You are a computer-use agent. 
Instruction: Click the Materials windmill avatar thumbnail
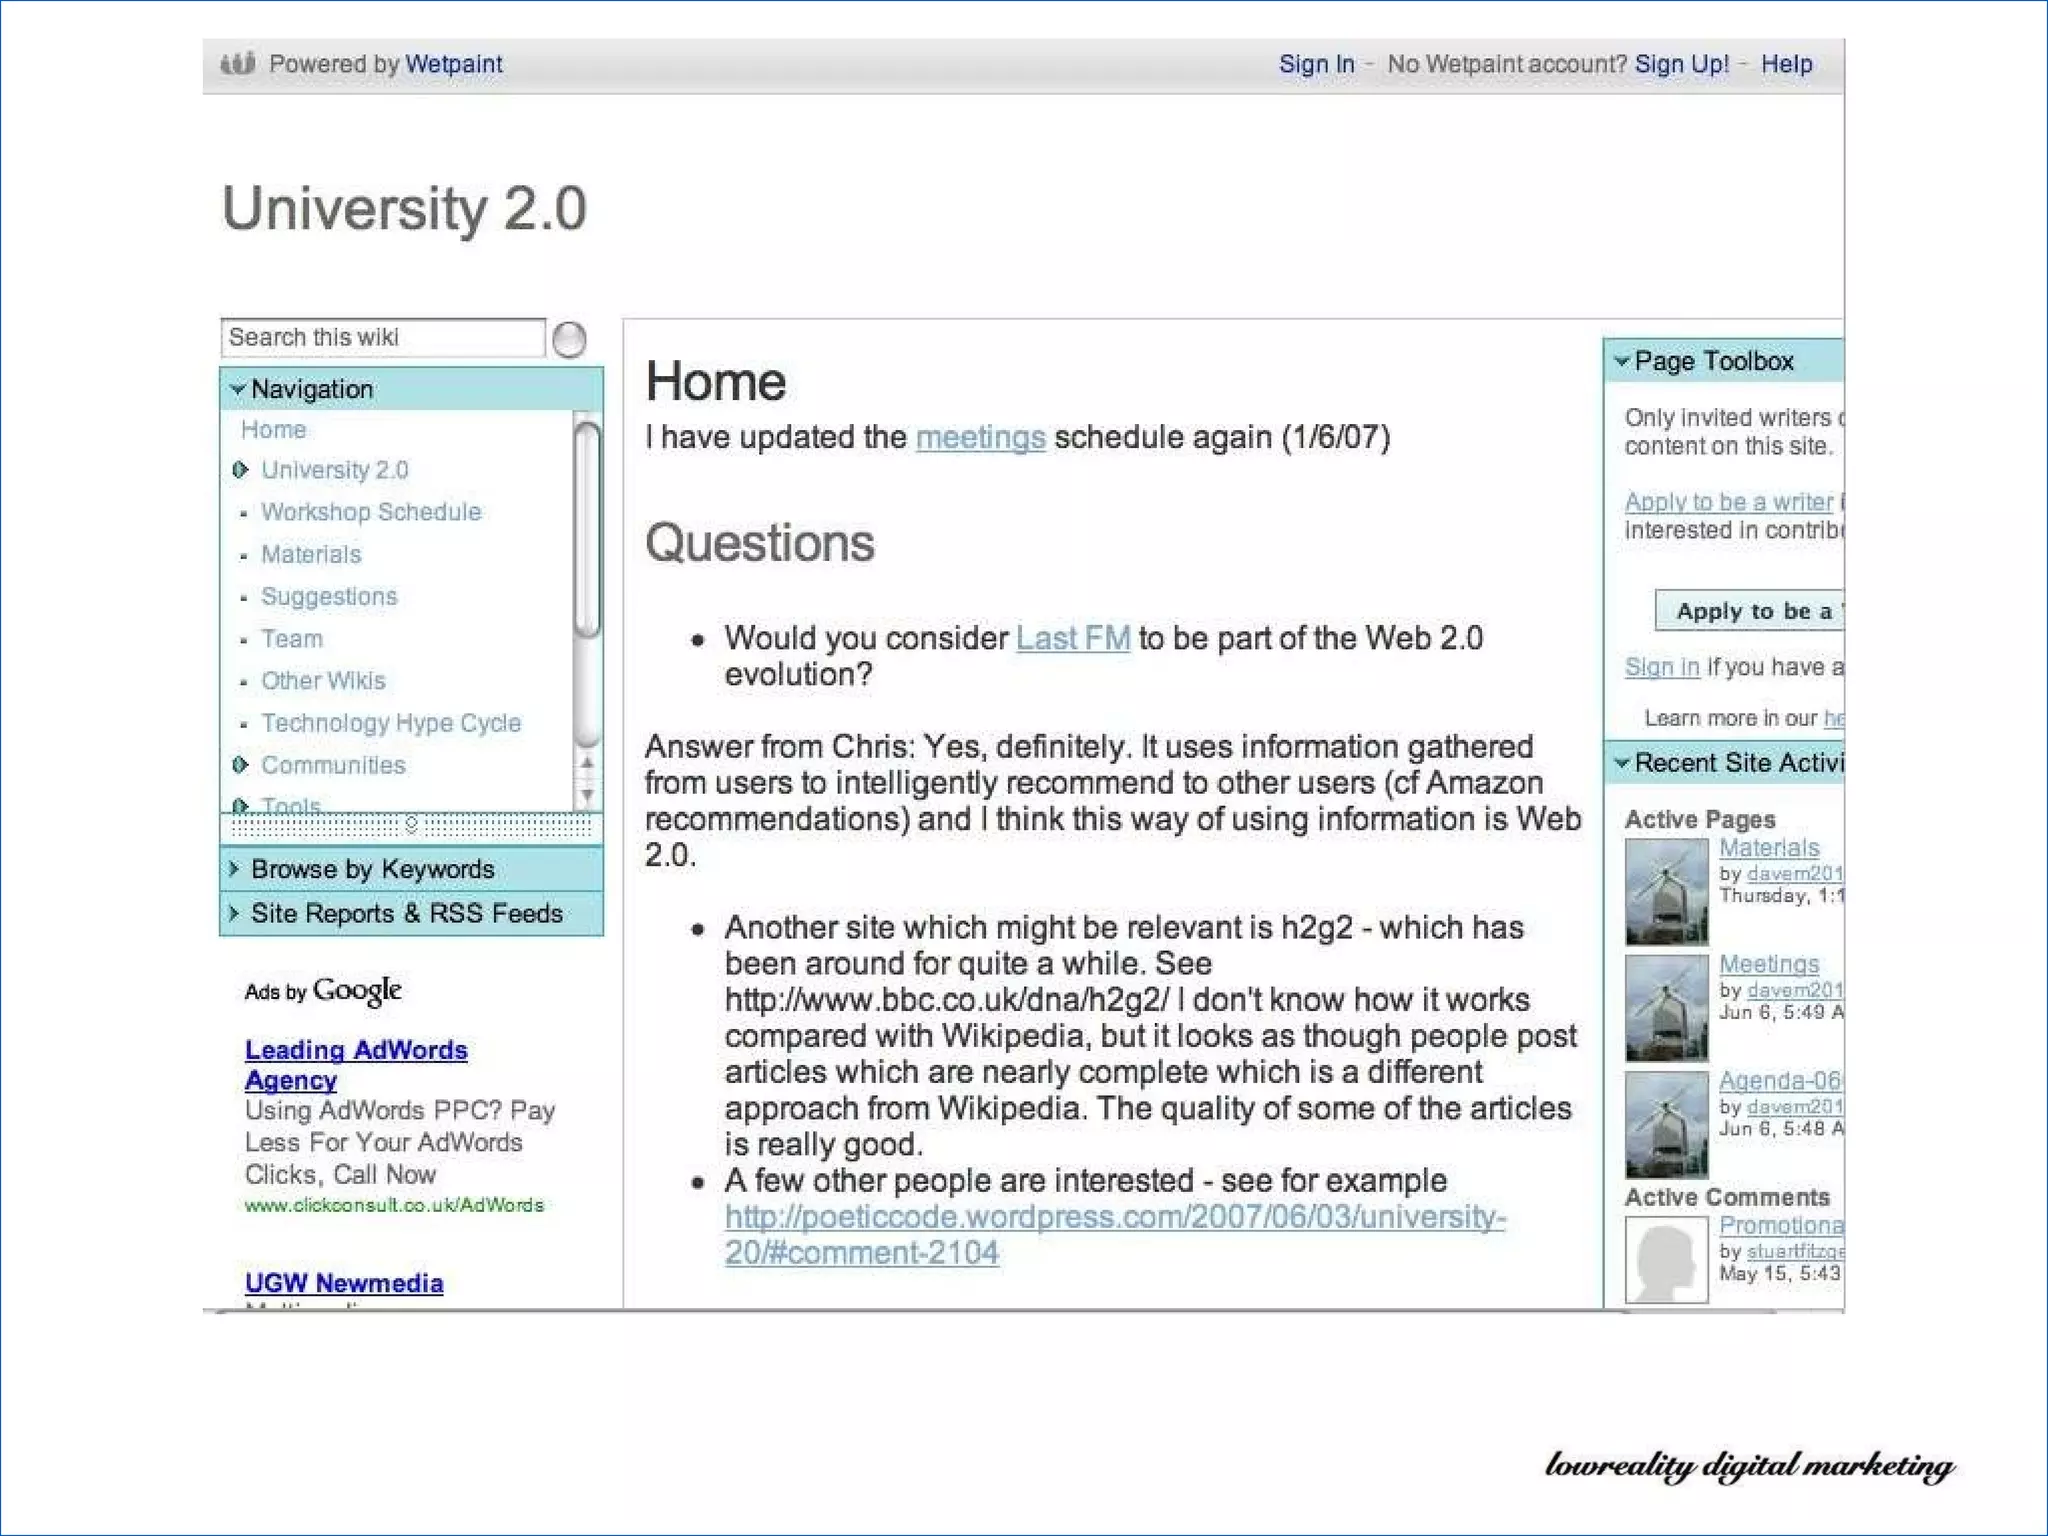click(1666, 890)
